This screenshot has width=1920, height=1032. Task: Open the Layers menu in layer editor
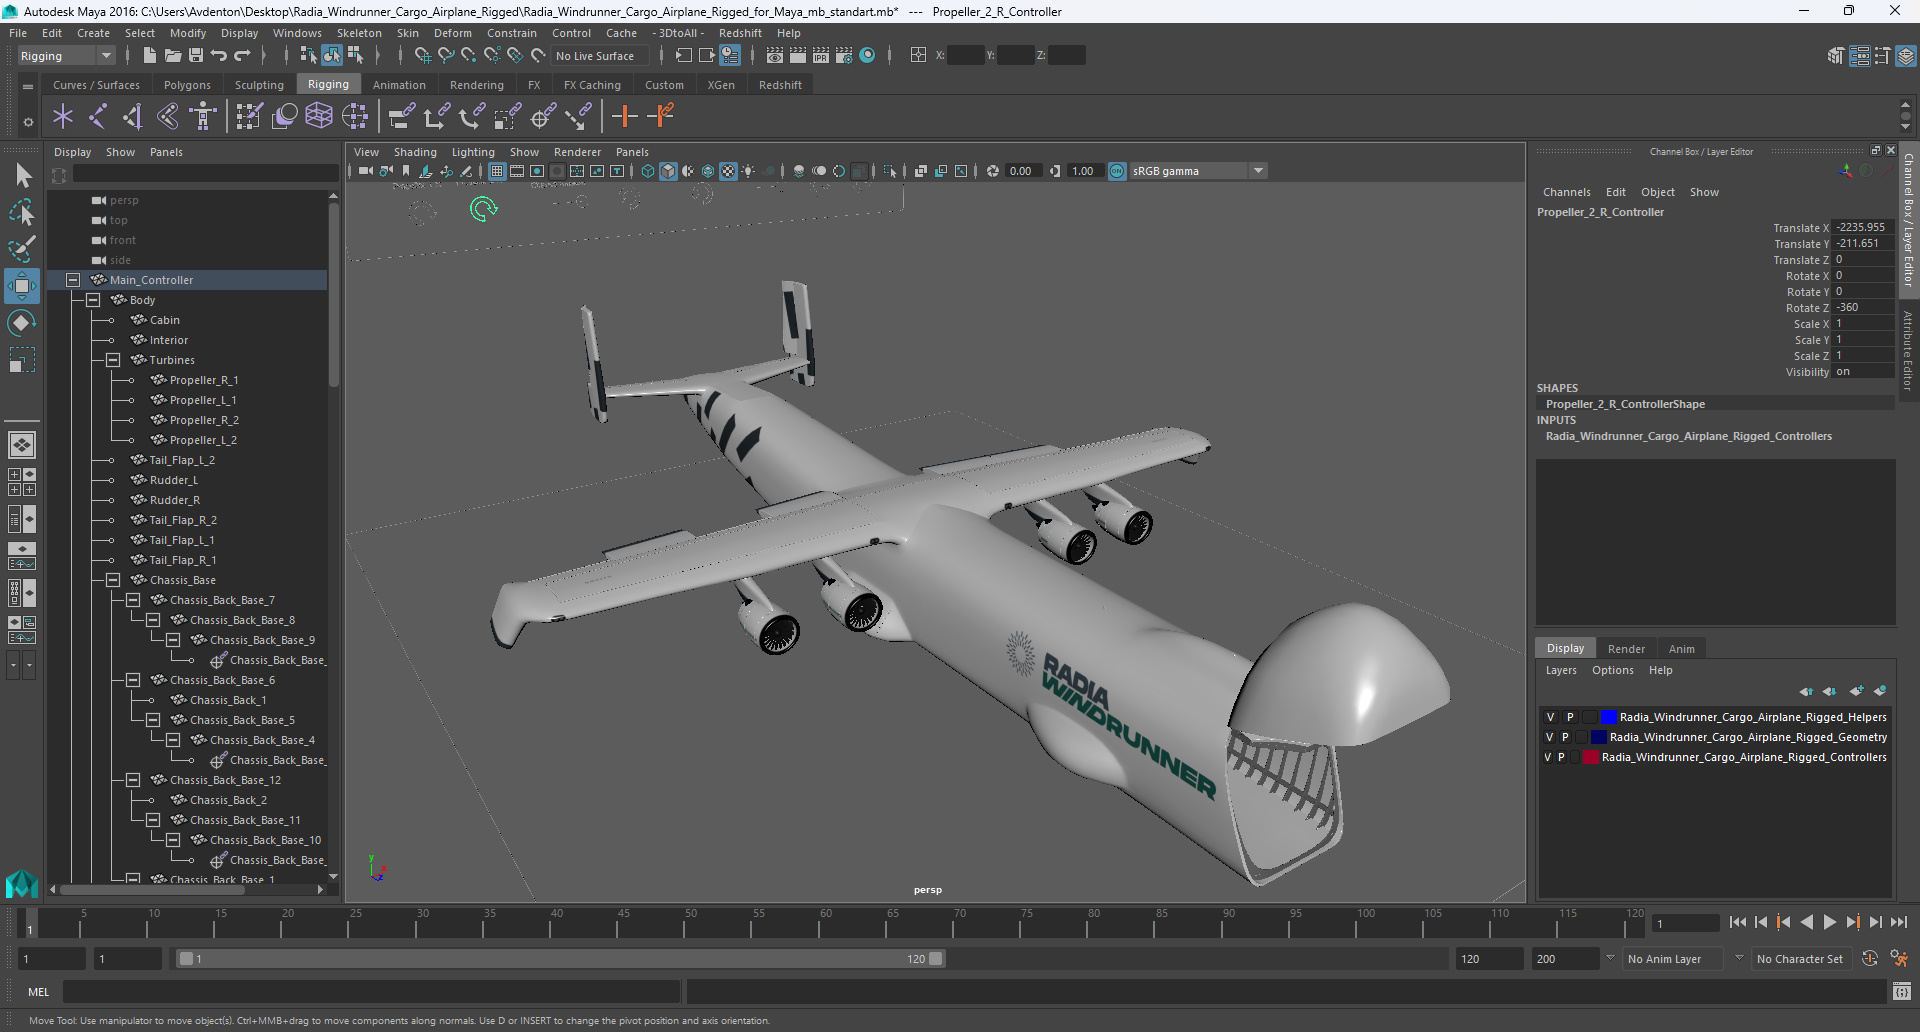coord(1560,670)
